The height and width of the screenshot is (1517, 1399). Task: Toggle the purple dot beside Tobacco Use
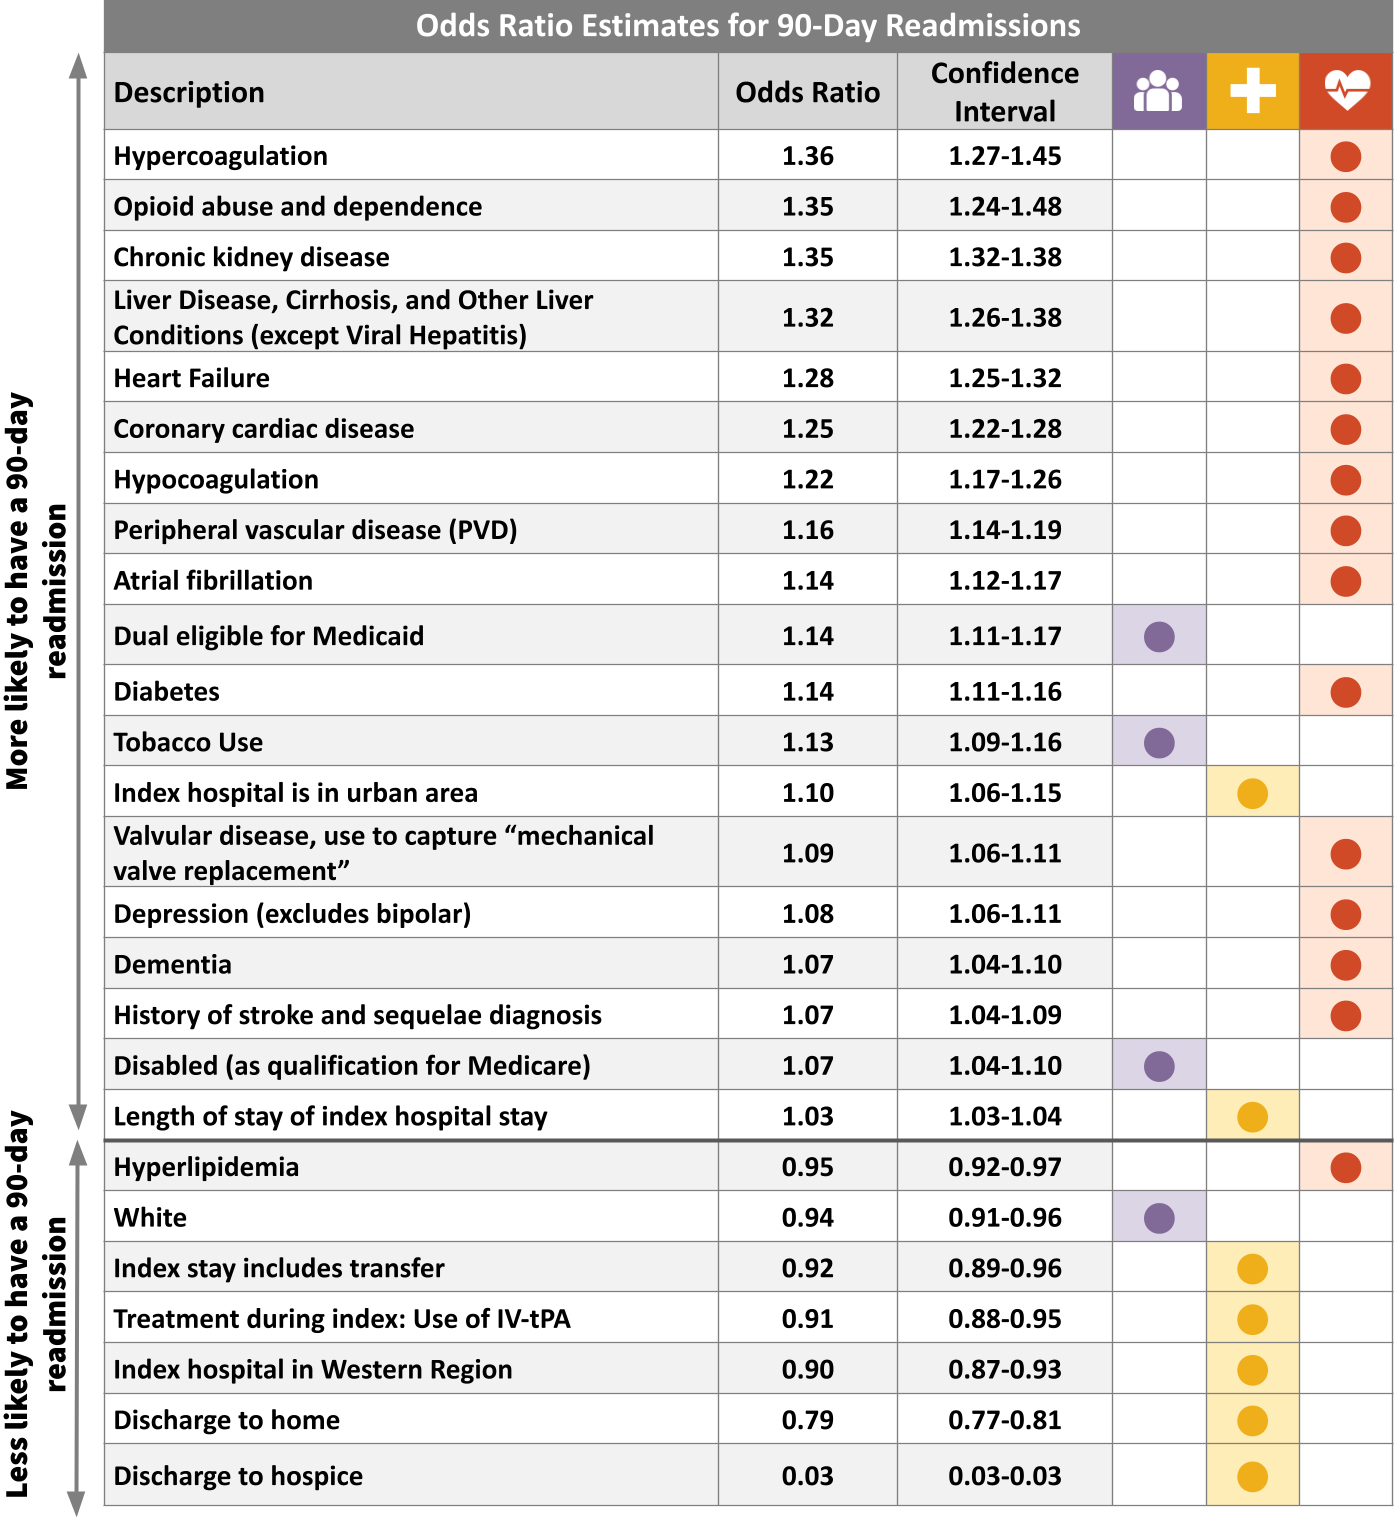coord(1158,742)
